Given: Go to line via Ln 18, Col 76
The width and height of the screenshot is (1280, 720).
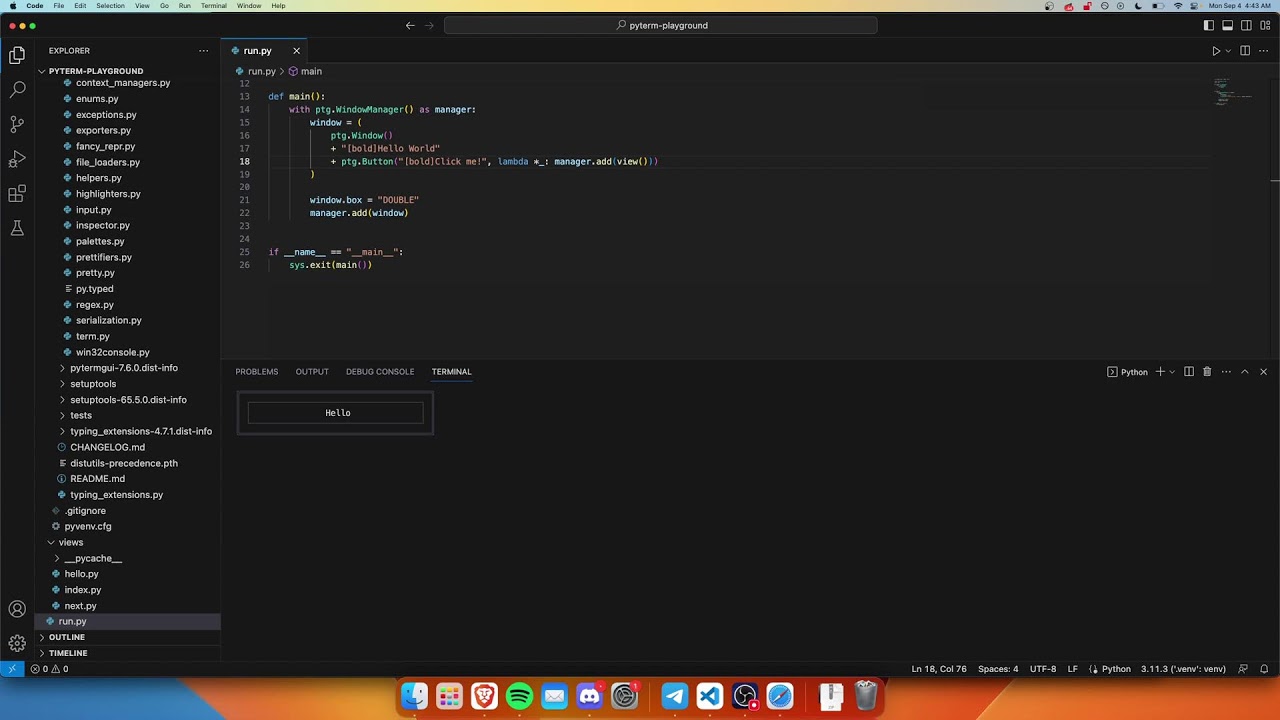Looking at the screenshot, I should (x=939, y=669).
